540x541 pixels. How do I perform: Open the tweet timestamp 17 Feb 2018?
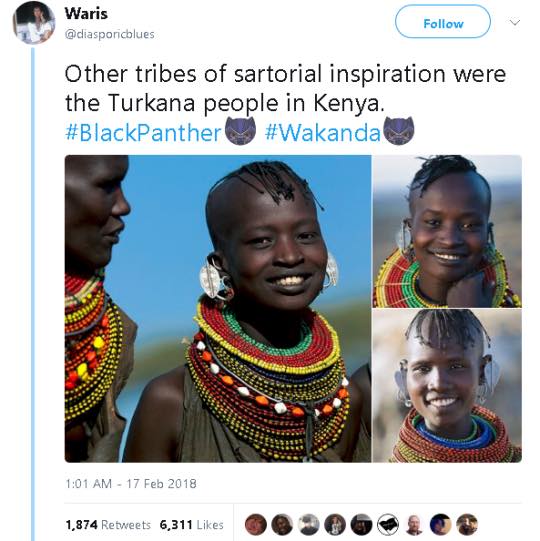click(131, 483)
